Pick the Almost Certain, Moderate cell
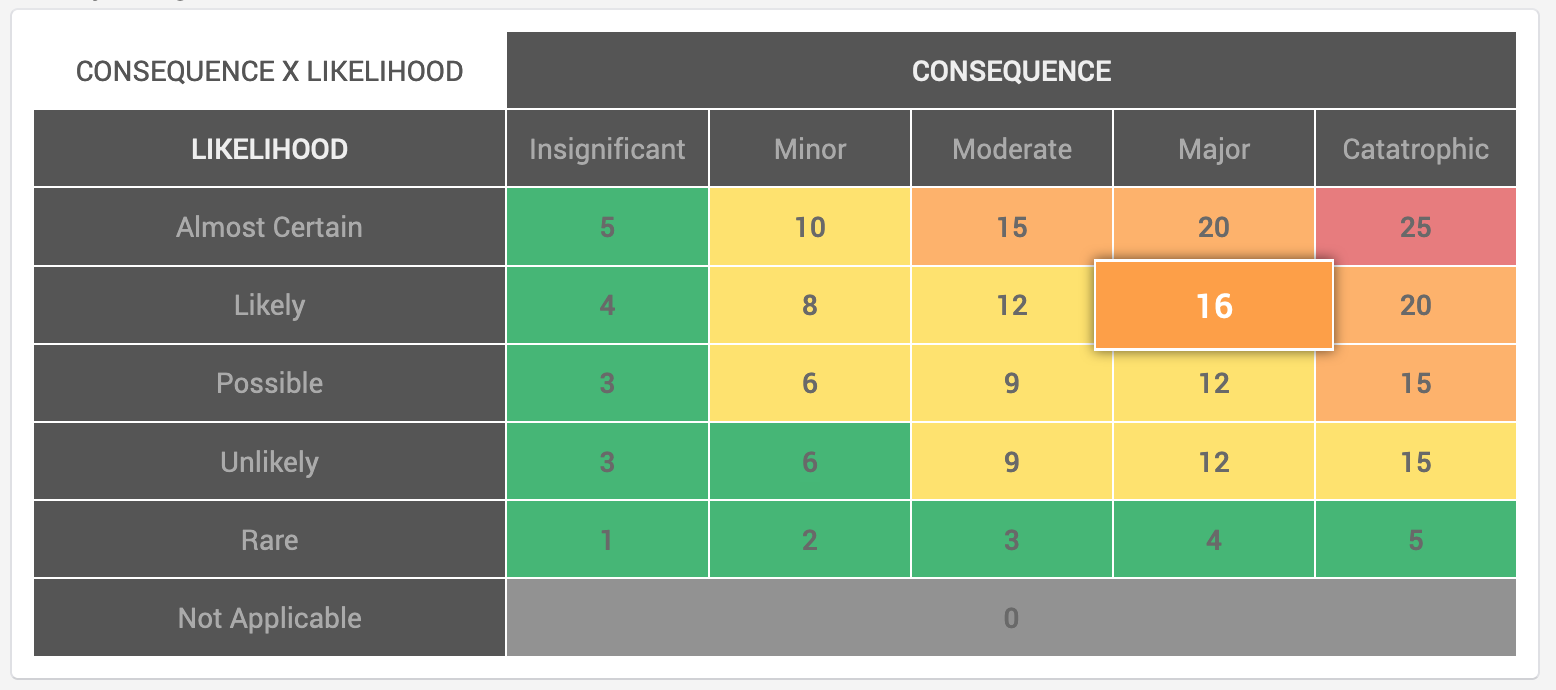 1012,227
